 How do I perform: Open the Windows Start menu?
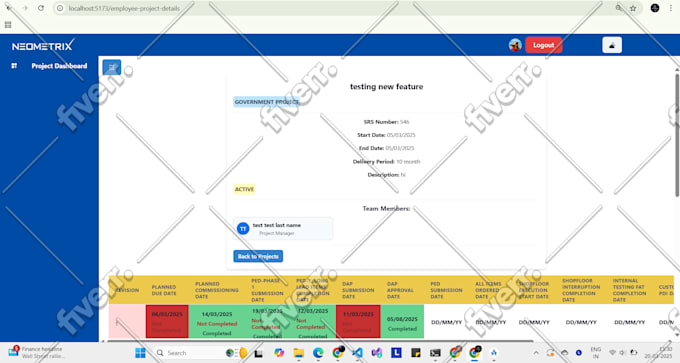click(140, 353)
